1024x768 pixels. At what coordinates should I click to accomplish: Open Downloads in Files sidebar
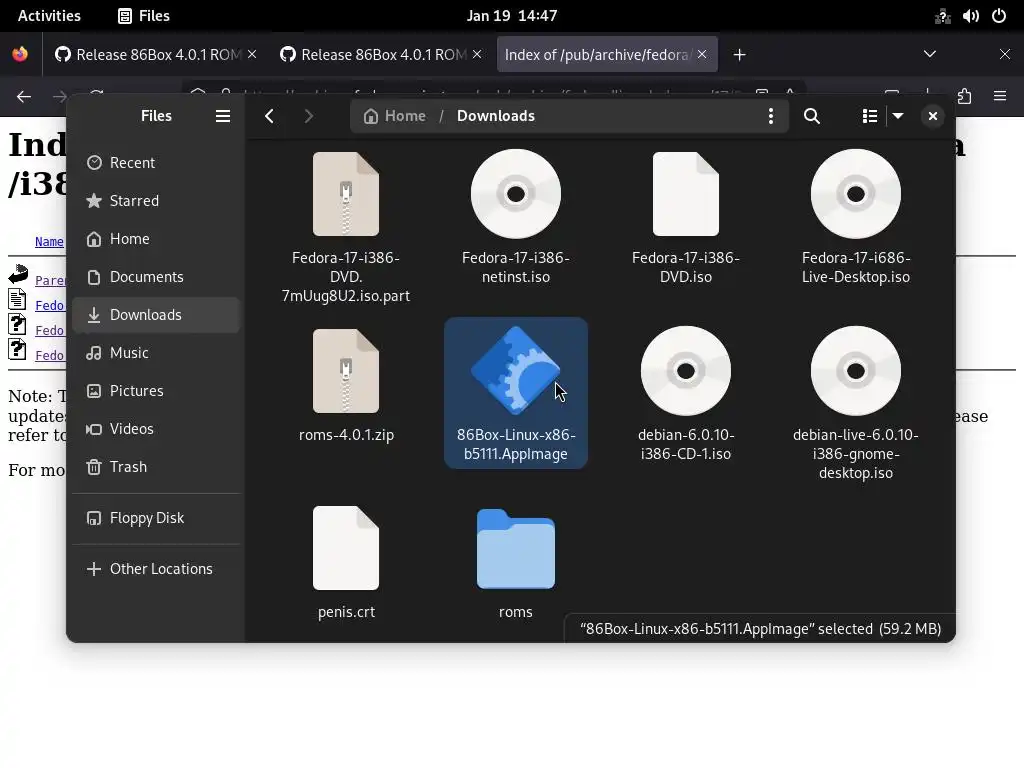(x=156, y=315)
